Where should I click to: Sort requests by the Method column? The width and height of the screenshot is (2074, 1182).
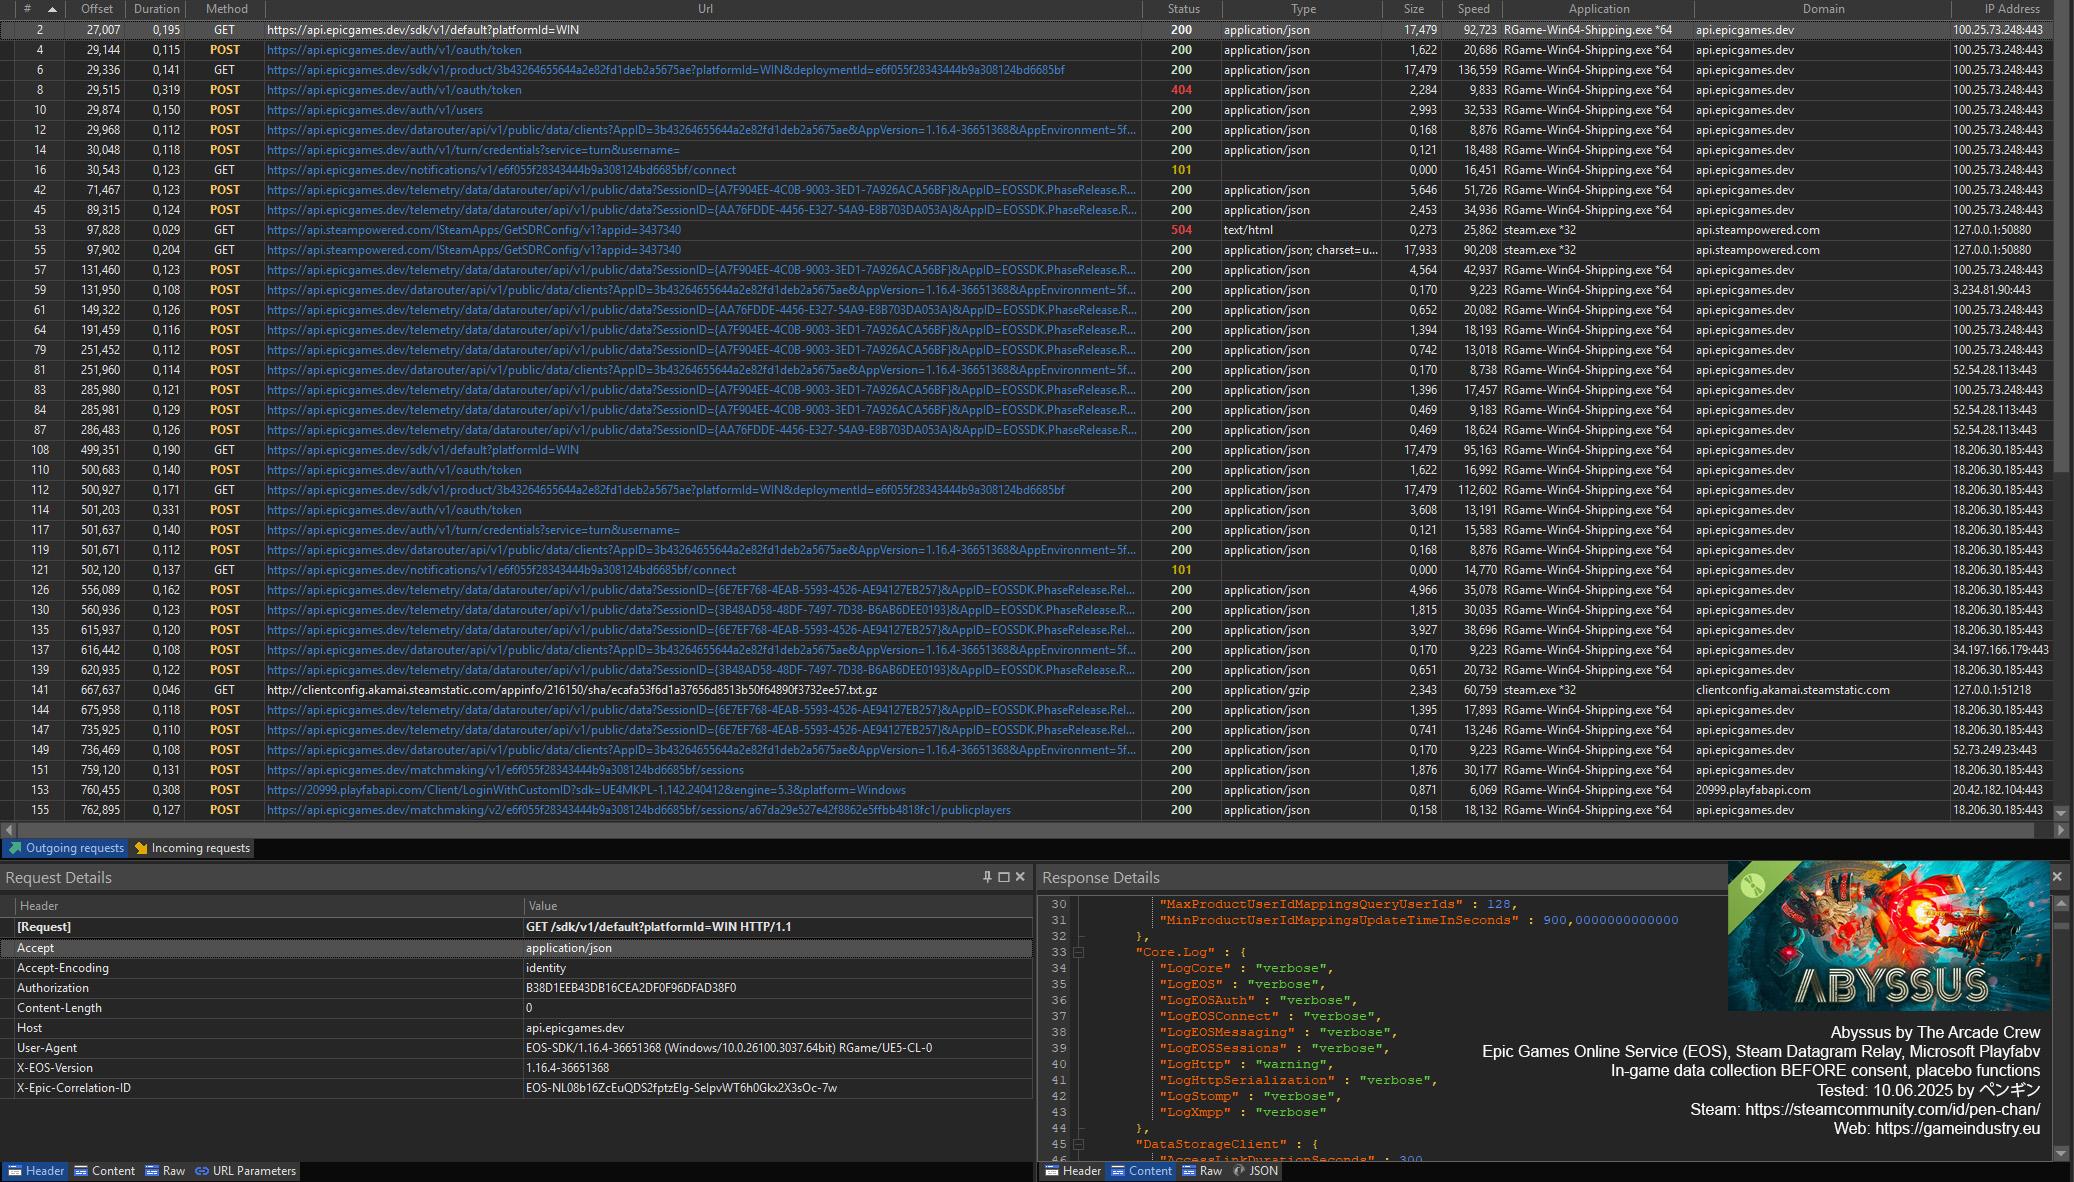226,9
